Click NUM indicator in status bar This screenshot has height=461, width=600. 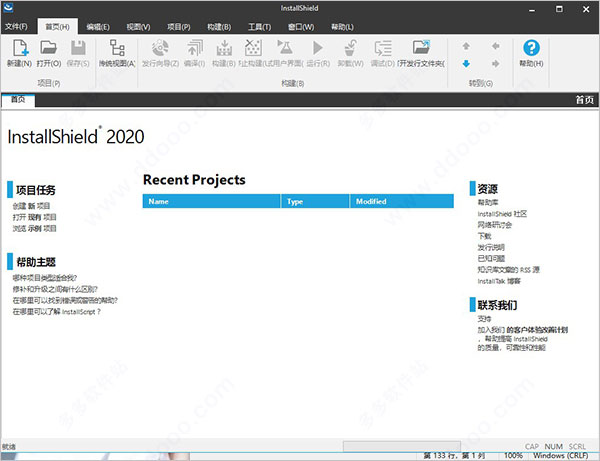pyautogui.click(x=553, y=446)
